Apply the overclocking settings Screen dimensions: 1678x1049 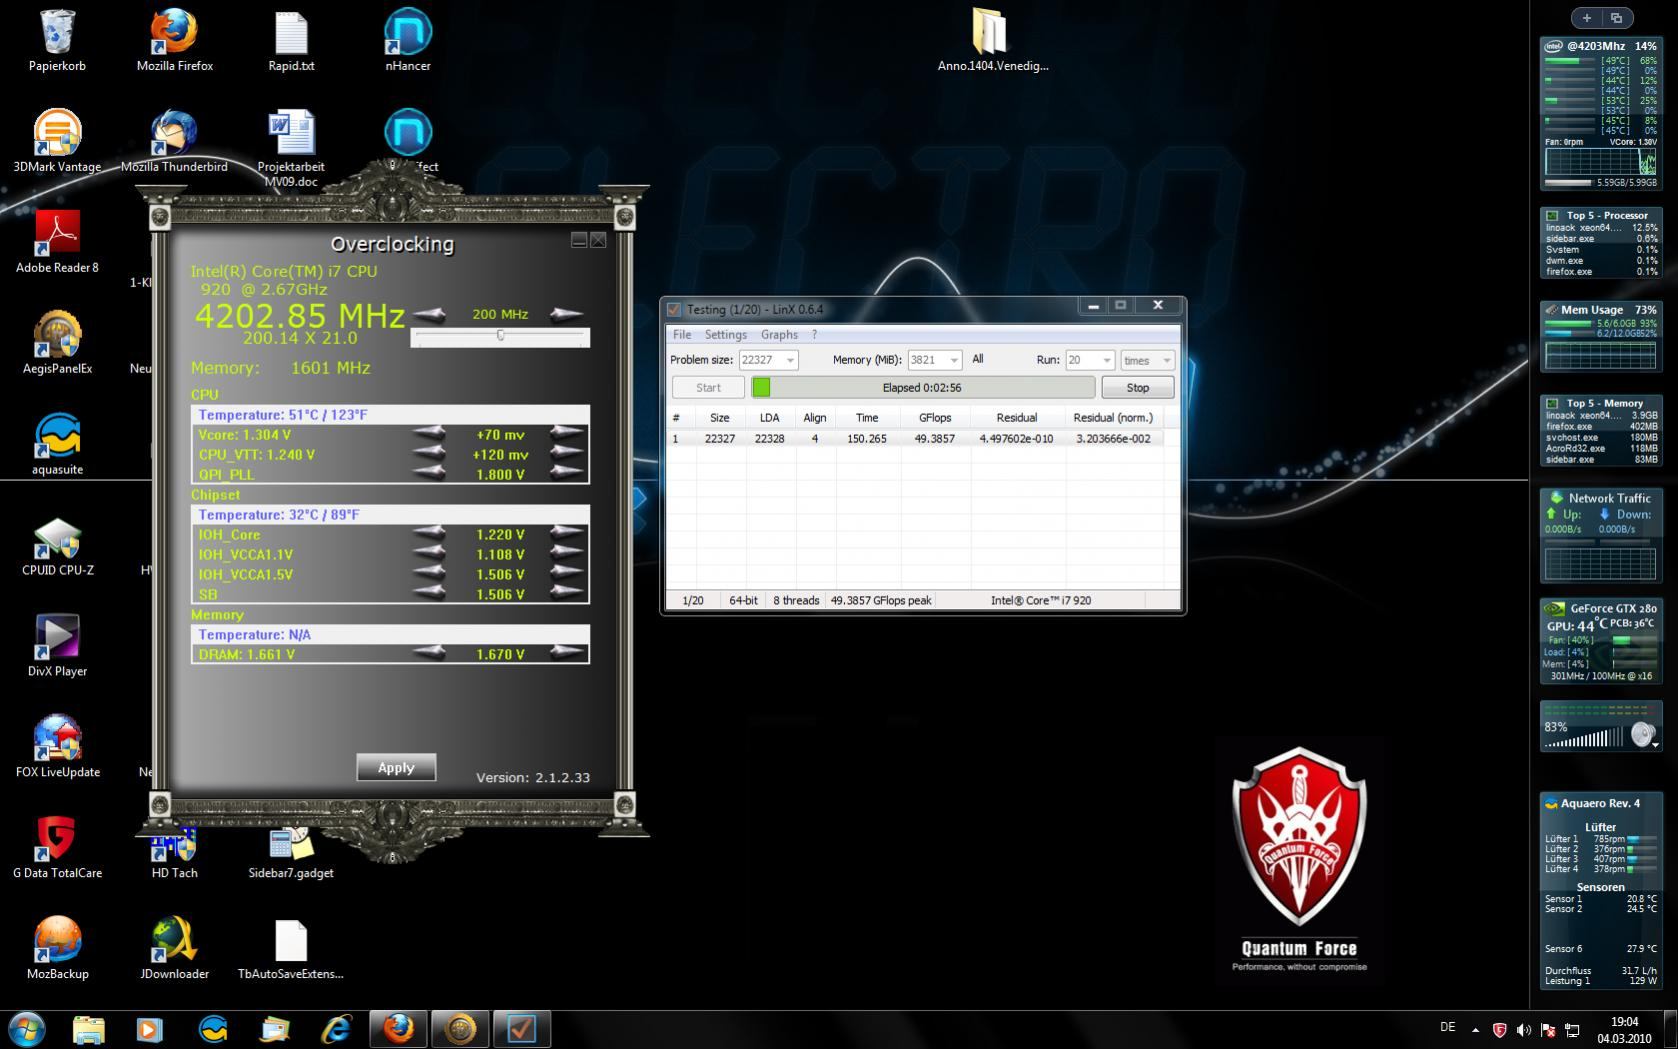(396, 767)
